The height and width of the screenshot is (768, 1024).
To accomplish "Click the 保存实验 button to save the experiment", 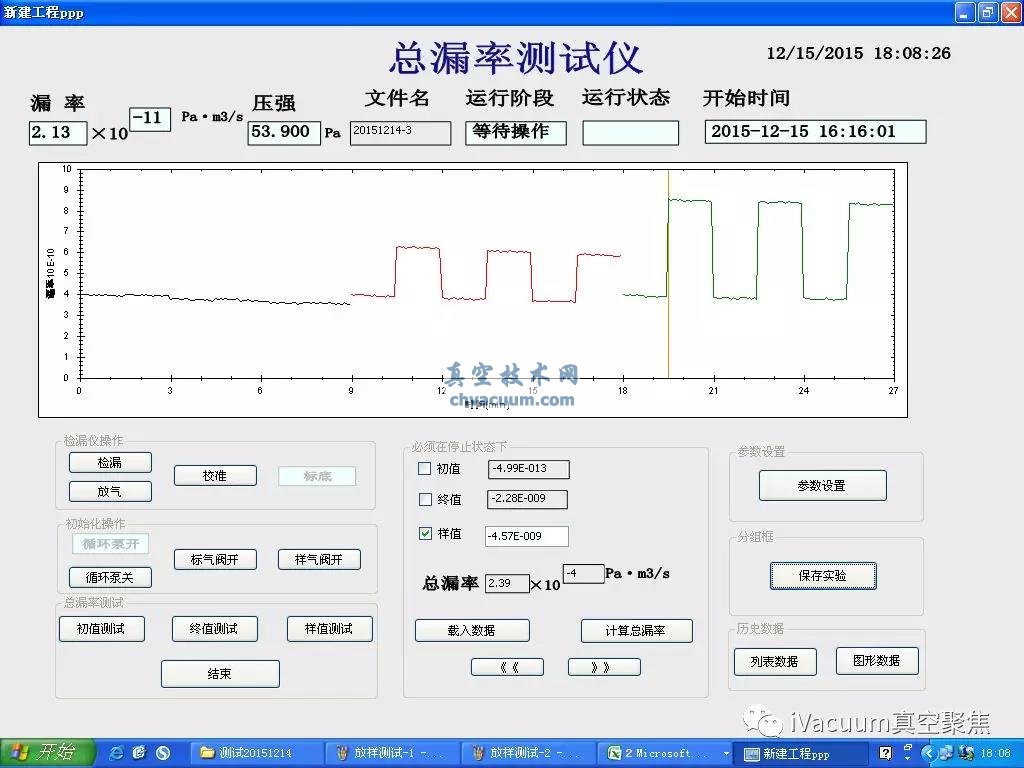I will pos(823,575).
